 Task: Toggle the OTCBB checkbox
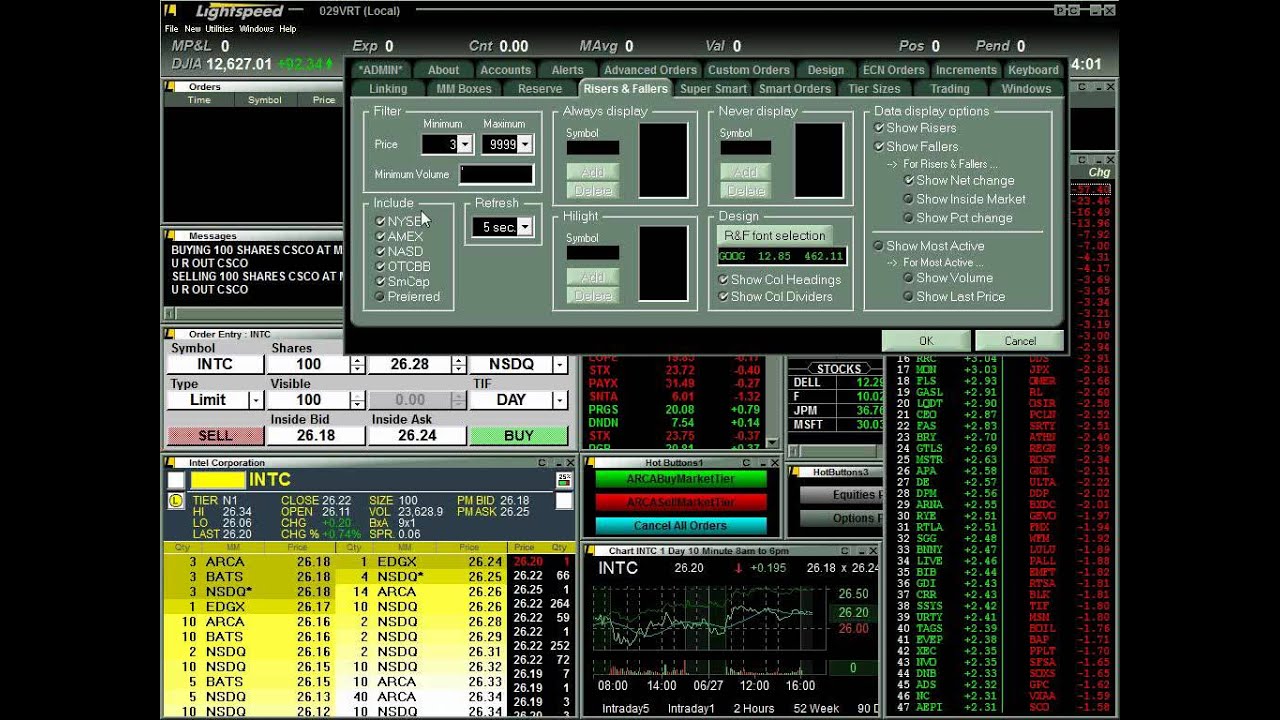[380, 266]
